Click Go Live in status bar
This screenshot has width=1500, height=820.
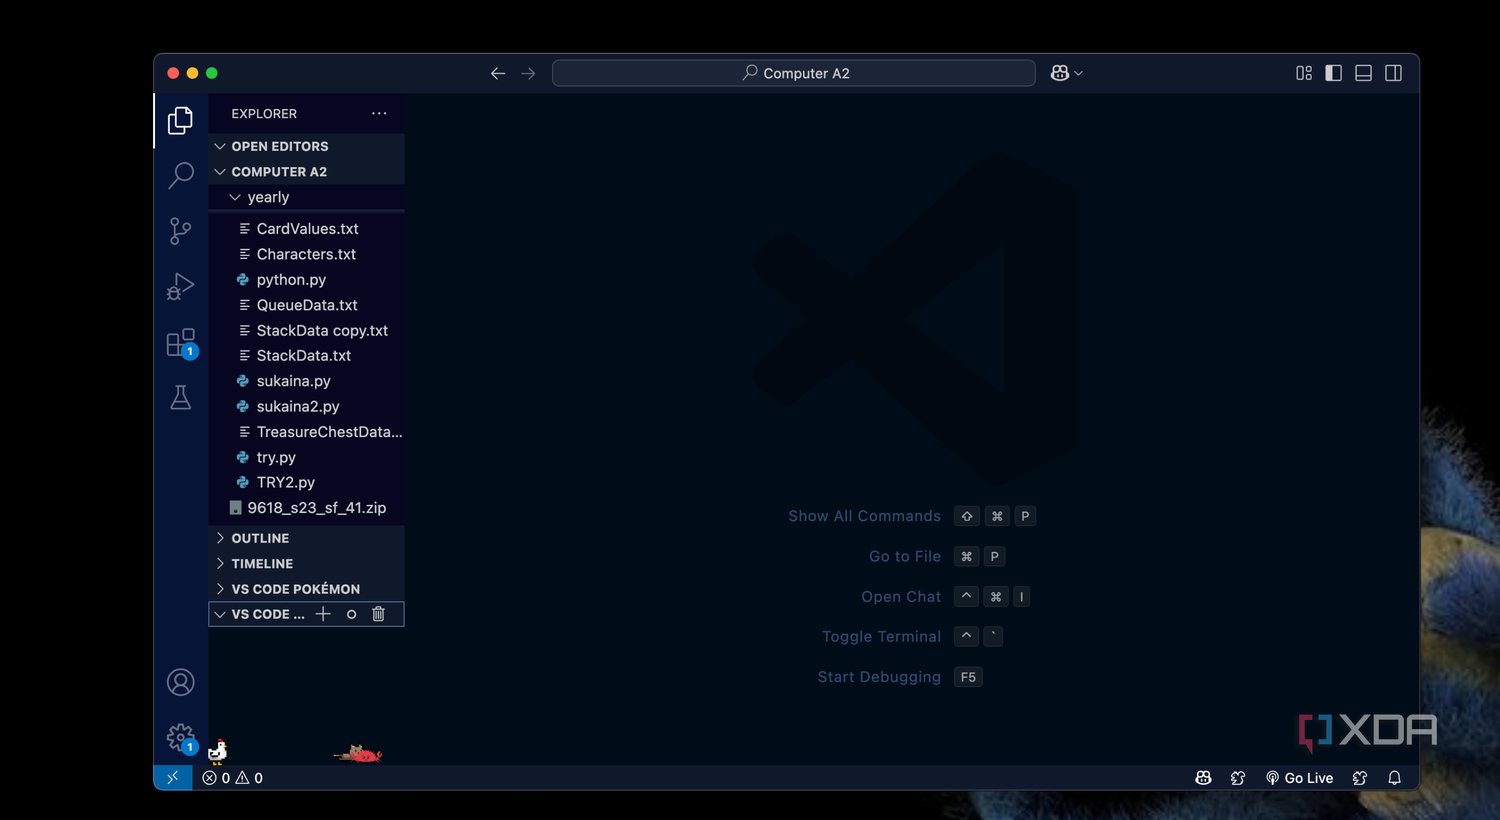[1299, 778]
